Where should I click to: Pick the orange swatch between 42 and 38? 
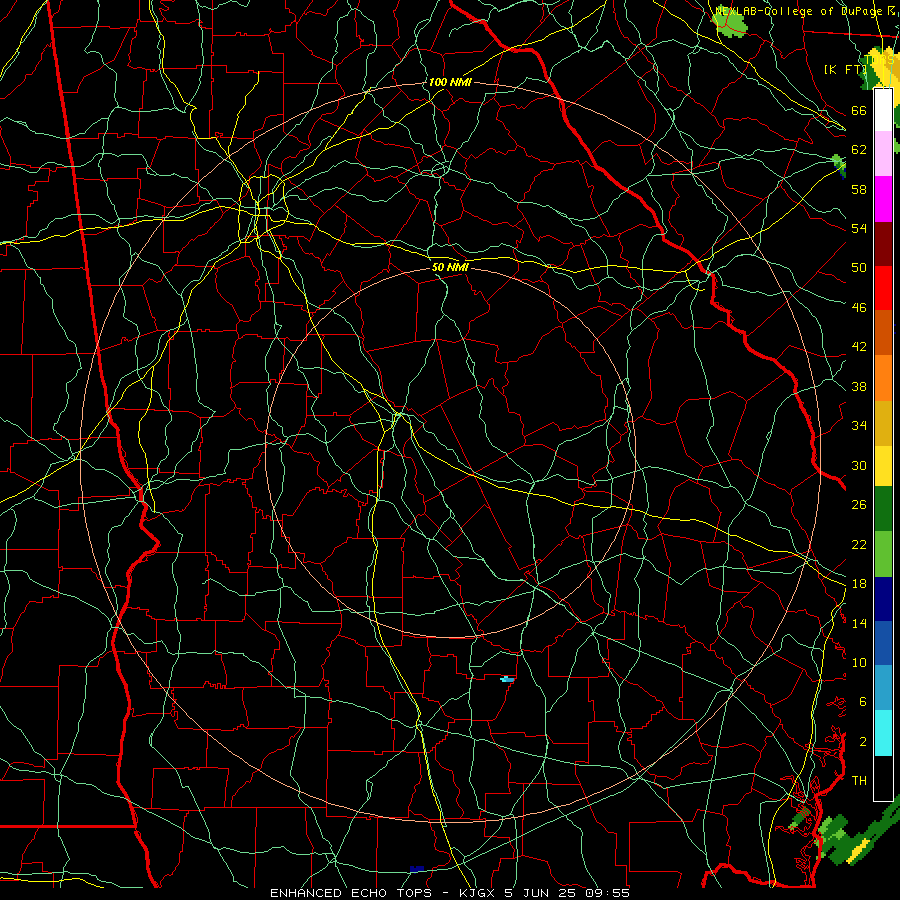(883, 378)
